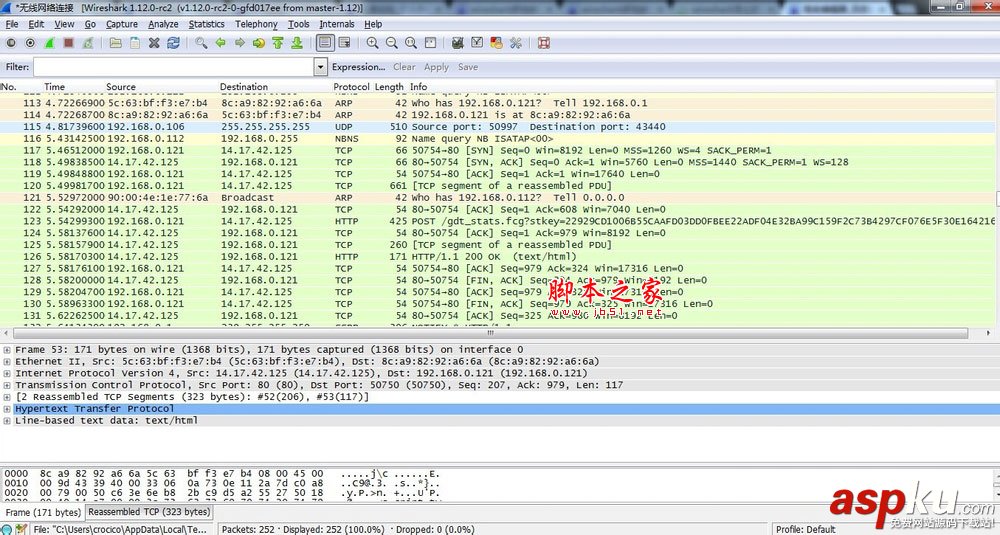
Task: Select packet 116 NBNS name query row
Action: click(x=497, y=138)
